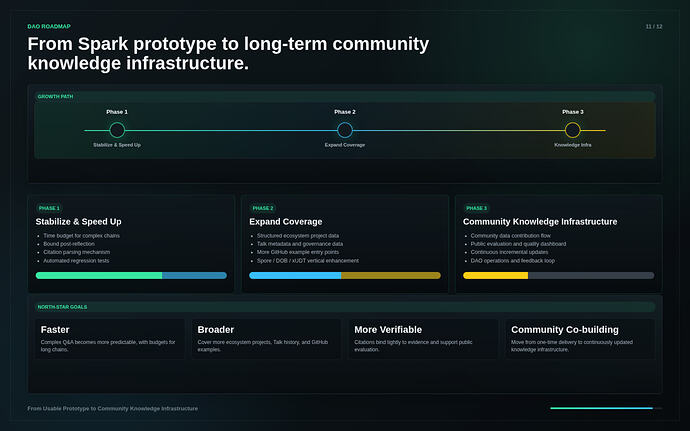Viewport: 690px width, 431px height.
Task: Click the Phase 3 yellow timeline circle
Action: (x=573, y=130)
